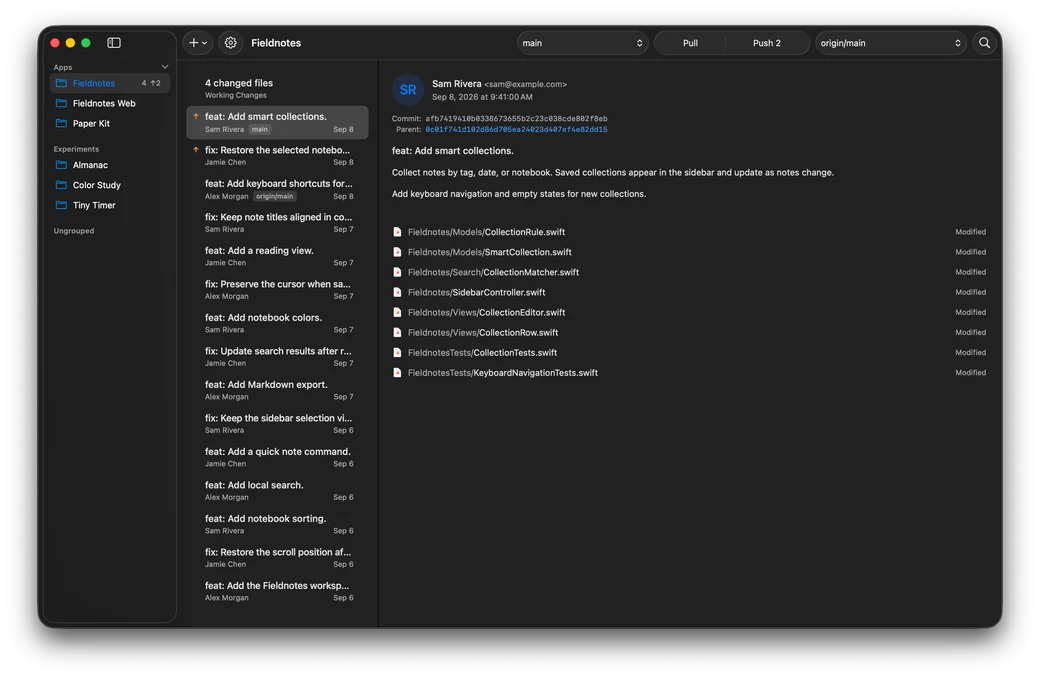This screenshot has height=678, width=1040.
Task: Select the Fieldnotes repository
Action: (110, 83)
